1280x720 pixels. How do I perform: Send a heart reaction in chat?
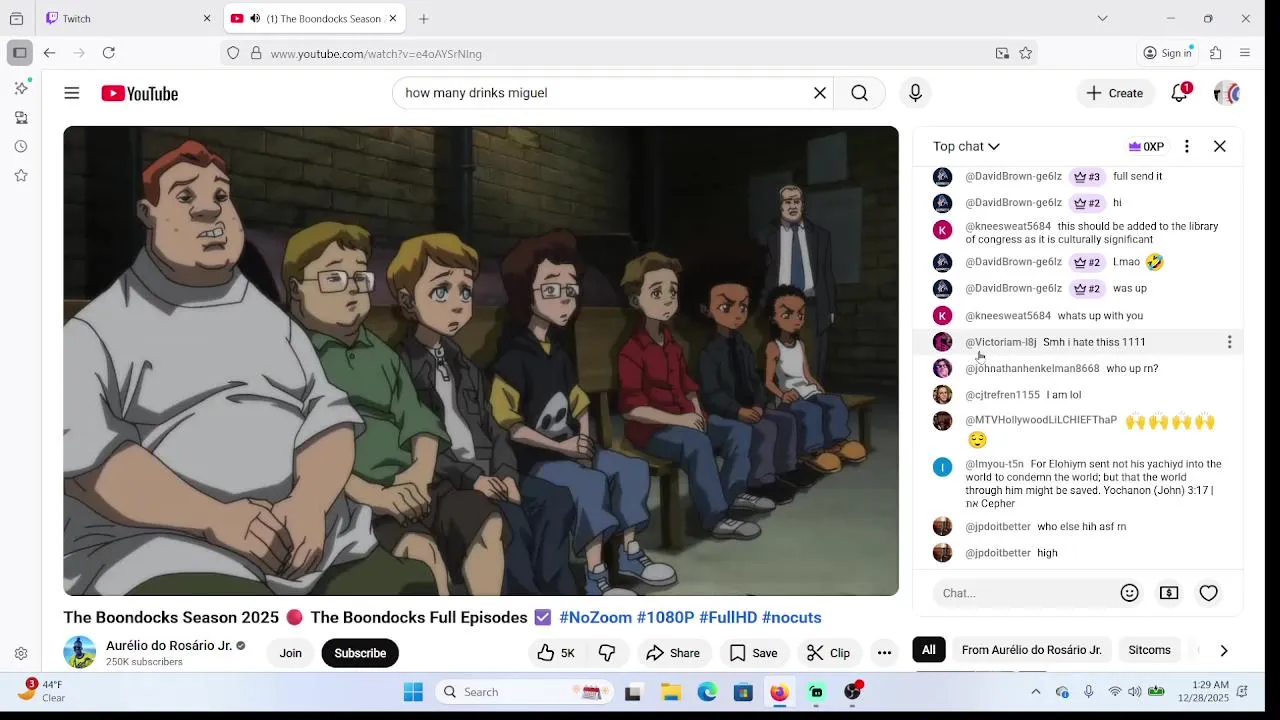(x=1209, y=593)
